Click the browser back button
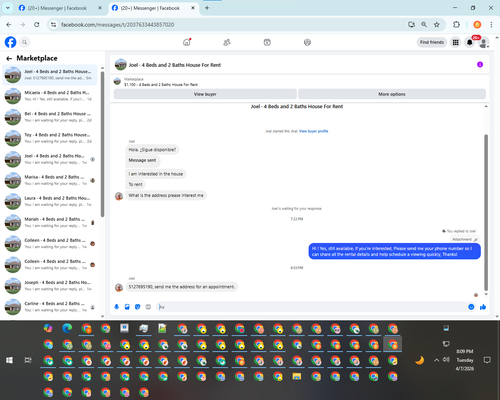 (9, 25)
